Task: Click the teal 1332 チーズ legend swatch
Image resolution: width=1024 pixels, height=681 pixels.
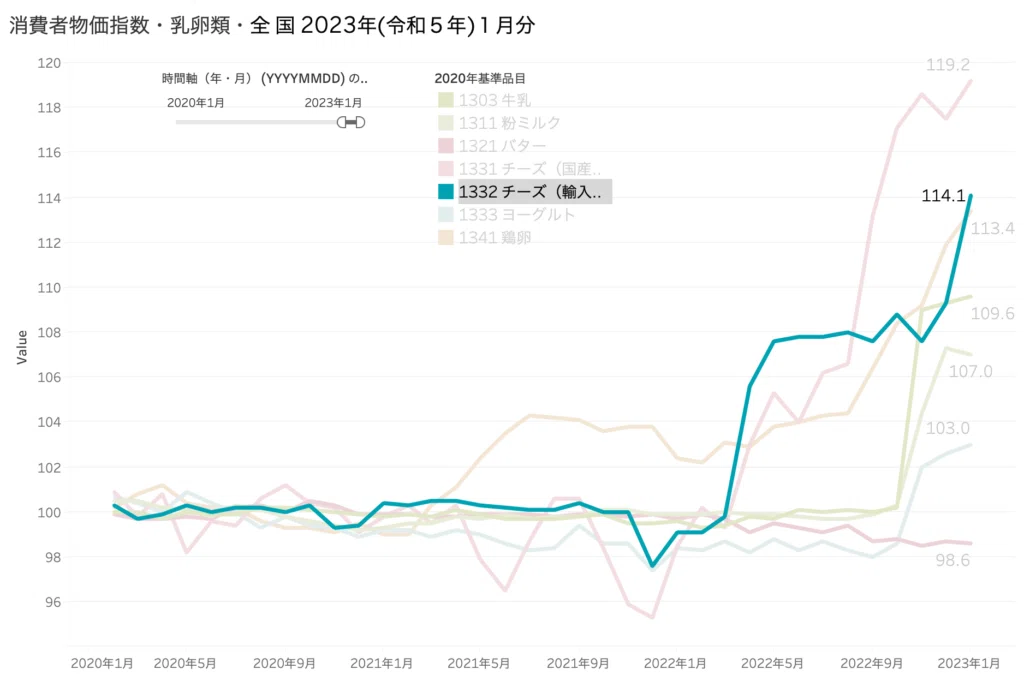Action: coord(446,191)
